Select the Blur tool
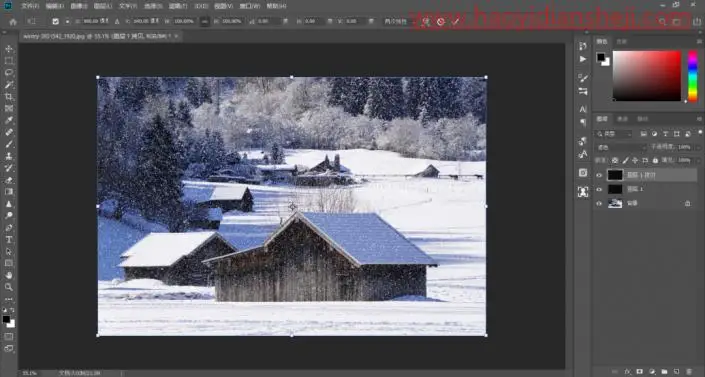 coord(9,204)
